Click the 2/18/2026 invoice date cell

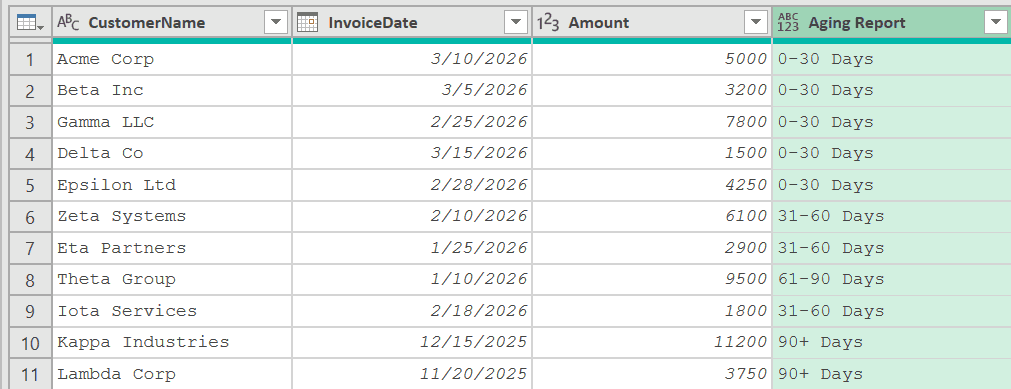tap(412, 311)
